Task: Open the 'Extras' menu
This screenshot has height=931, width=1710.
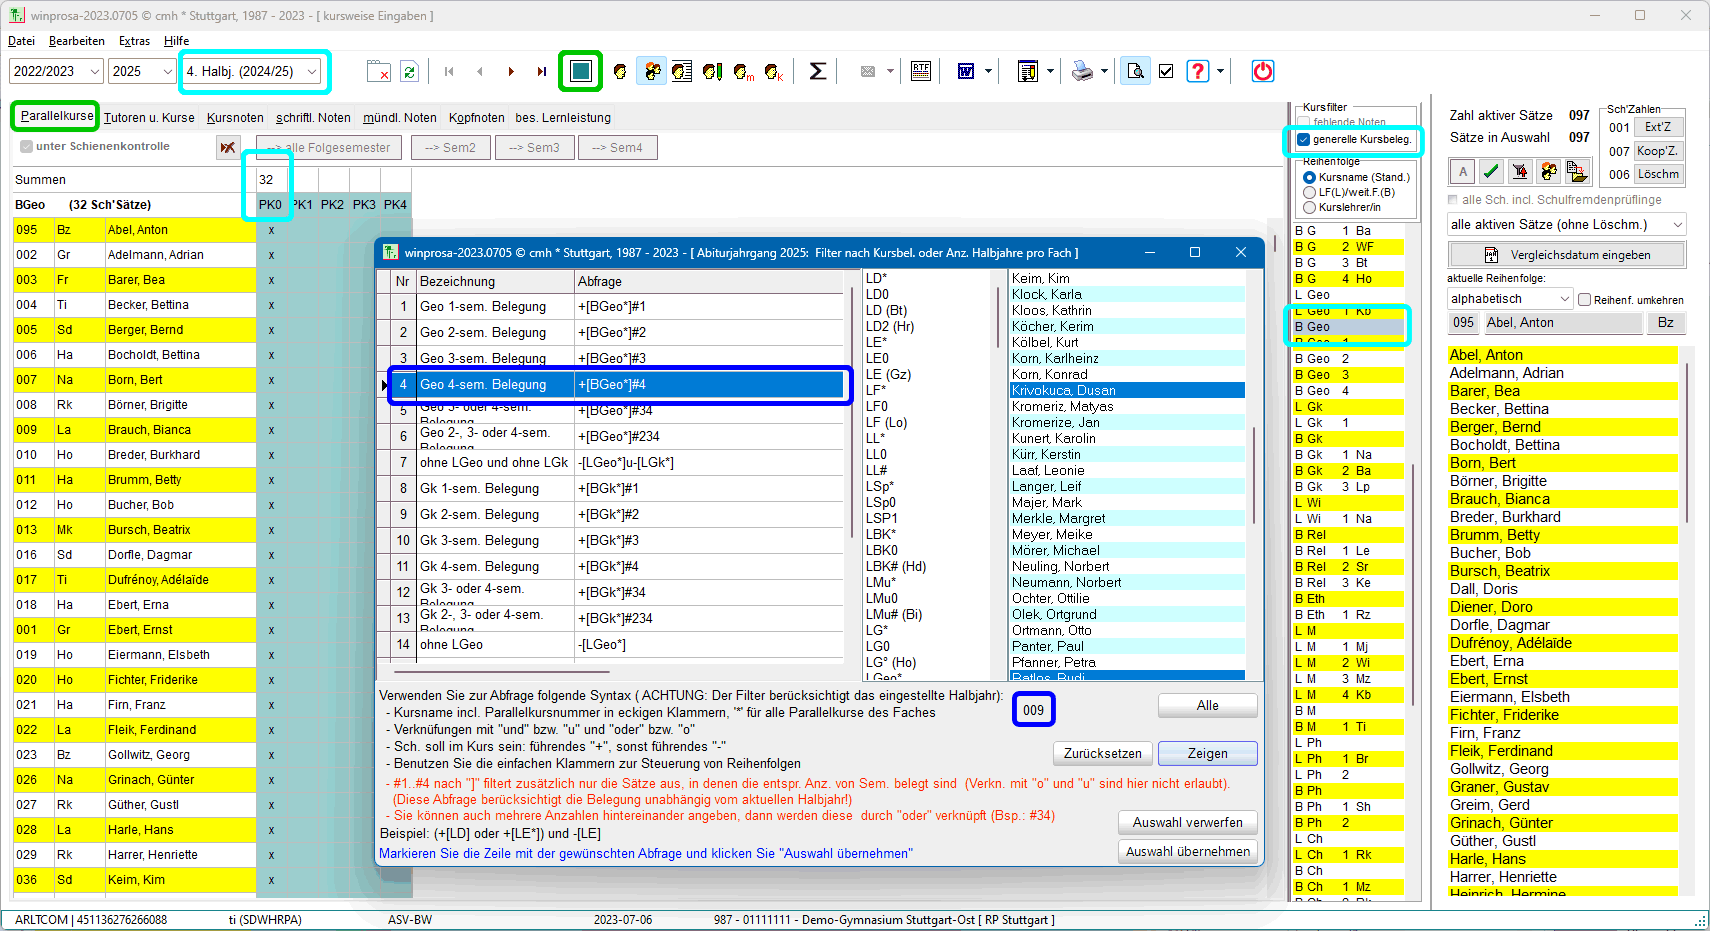Action: pyautogui.click(x=134, y=41)
